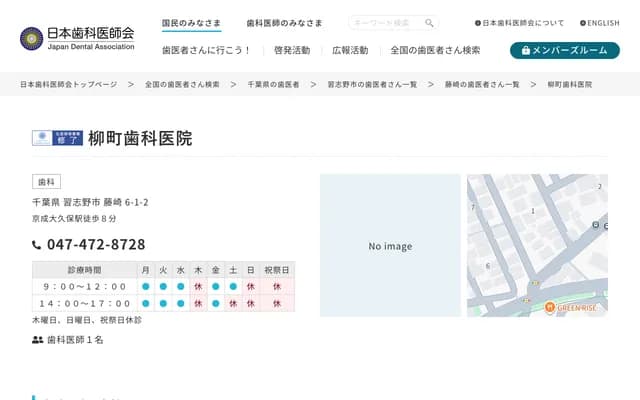Image resolution: width=640 pixels, height=400 pixels.
Task: Click the search magnifier icon
Action: (429, 23)
